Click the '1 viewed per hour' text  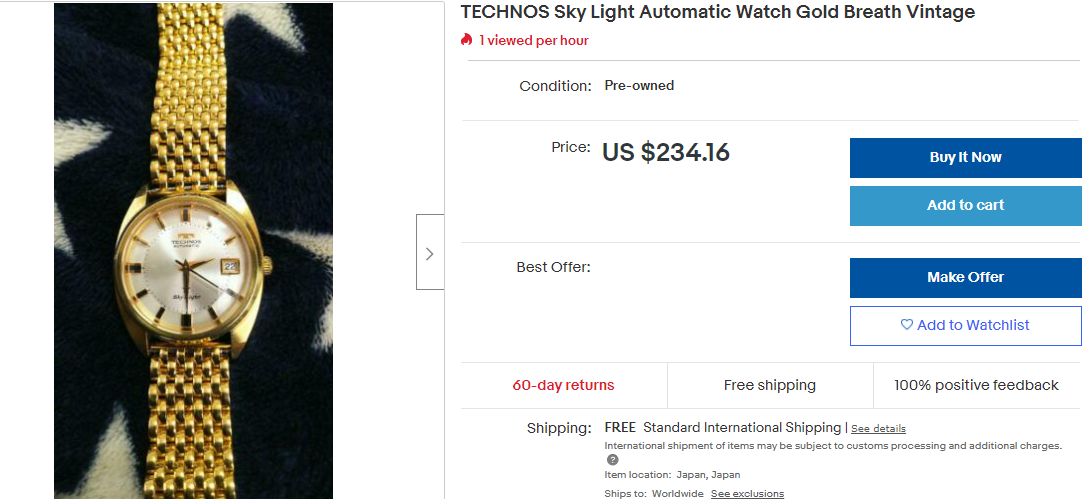(x=533, y=41)
